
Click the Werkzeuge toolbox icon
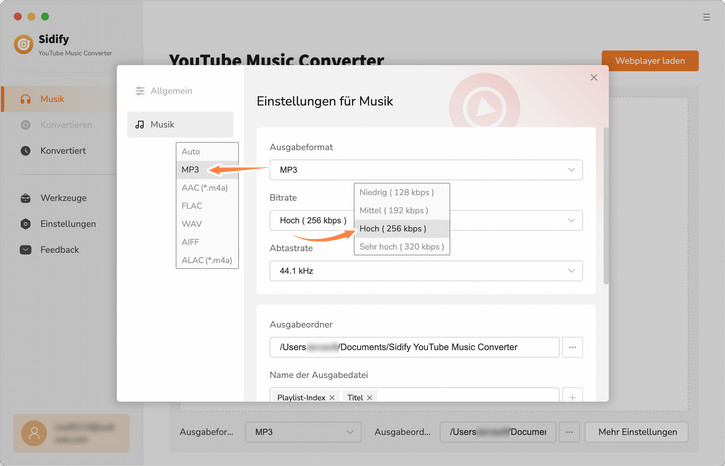coord(26,198)
